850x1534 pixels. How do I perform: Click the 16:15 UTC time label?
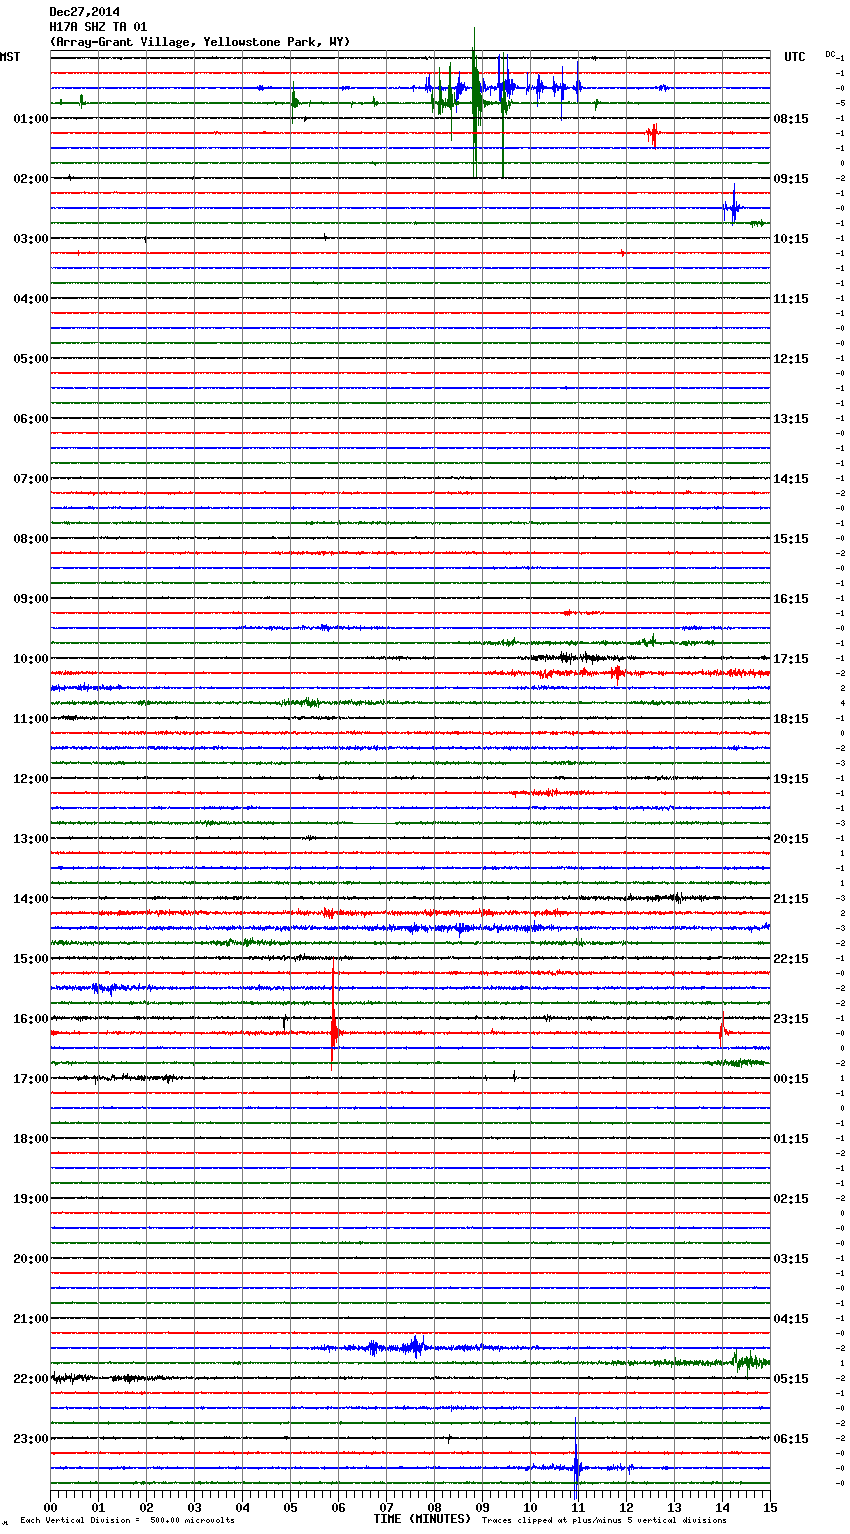791,599
